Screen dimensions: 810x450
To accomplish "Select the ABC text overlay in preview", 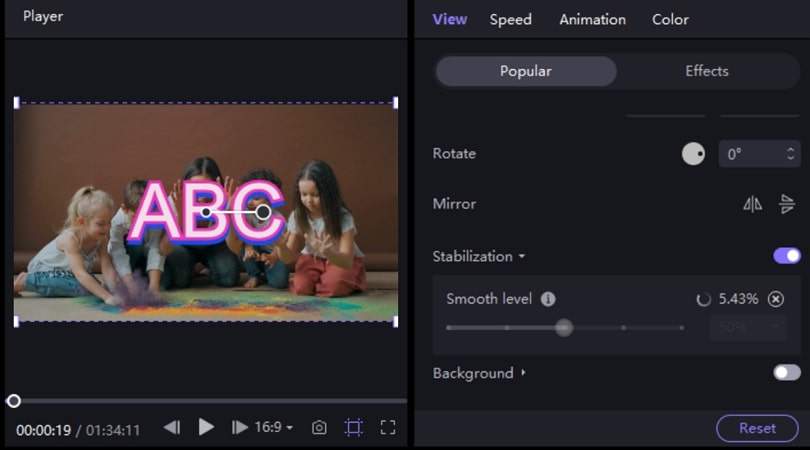I will (x=207, y=212).
